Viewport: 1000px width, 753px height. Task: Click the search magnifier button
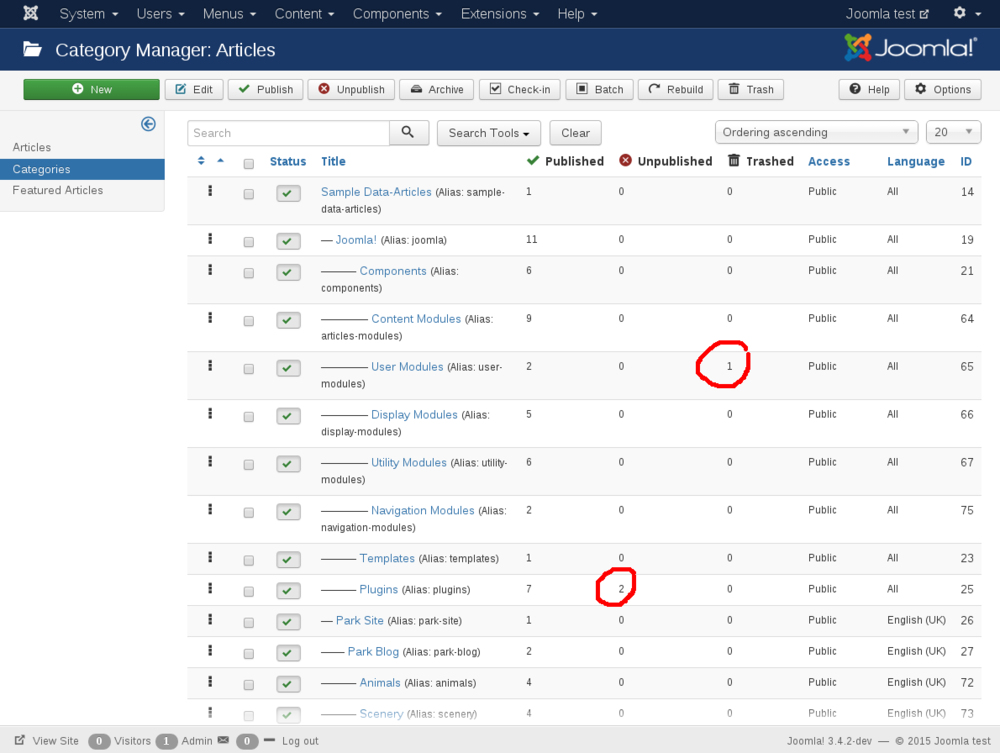tap(408, 132)
